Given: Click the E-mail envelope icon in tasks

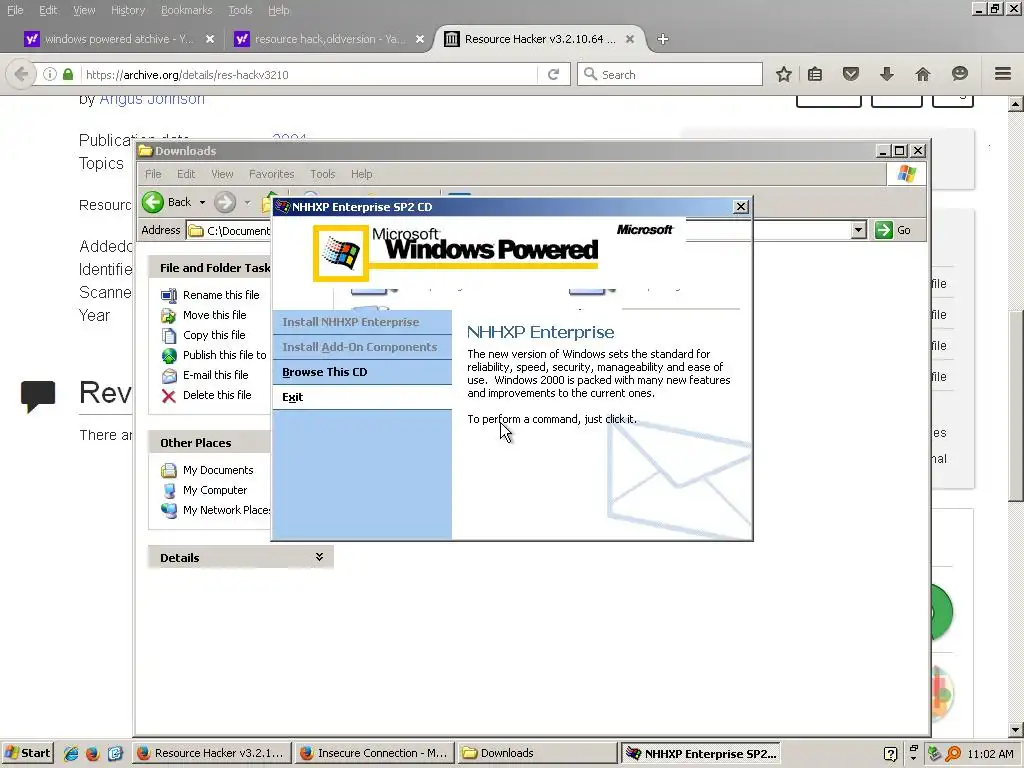Looking at the screenshot, I should 169,376.
